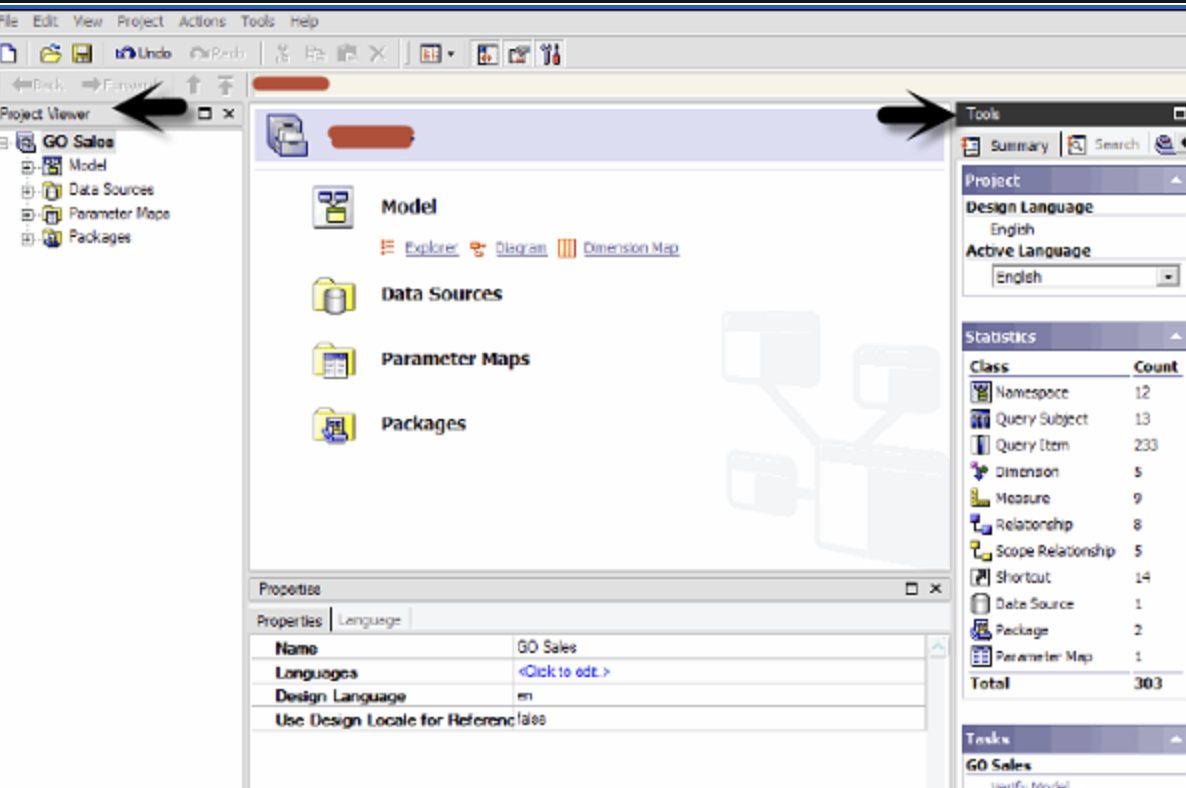
Task: Click the Parameter Maps folder icon
Action: point(332,360)
